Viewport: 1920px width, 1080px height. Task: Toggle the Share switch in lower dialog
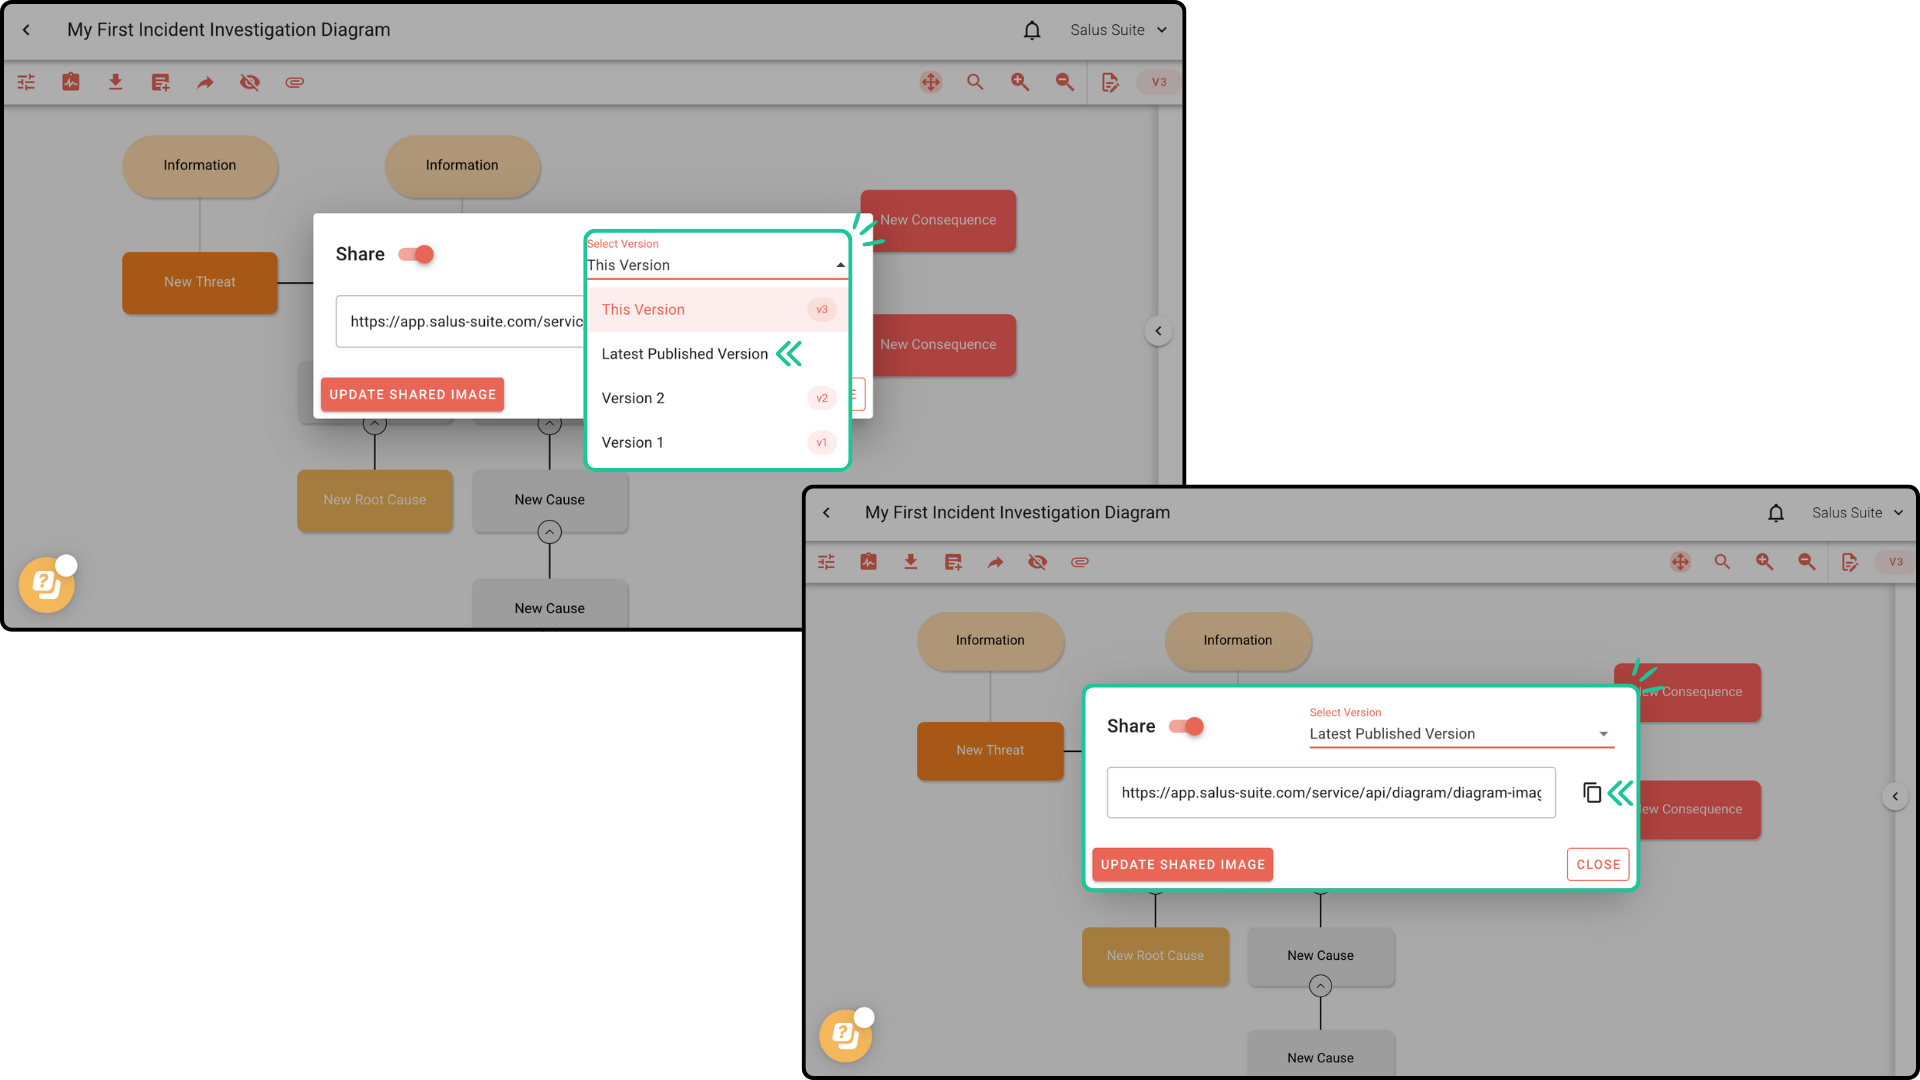[x=1187, y=726]
